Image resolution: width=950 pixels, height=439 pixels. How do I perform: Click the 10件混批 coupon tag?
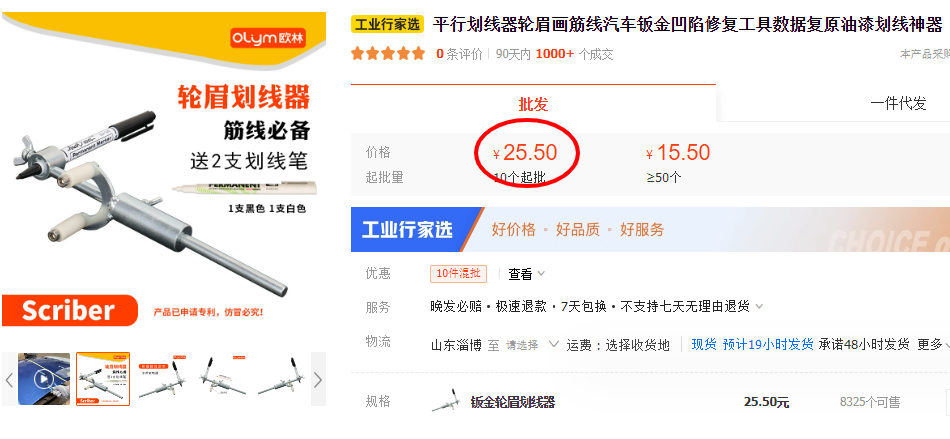click(459, 274)
